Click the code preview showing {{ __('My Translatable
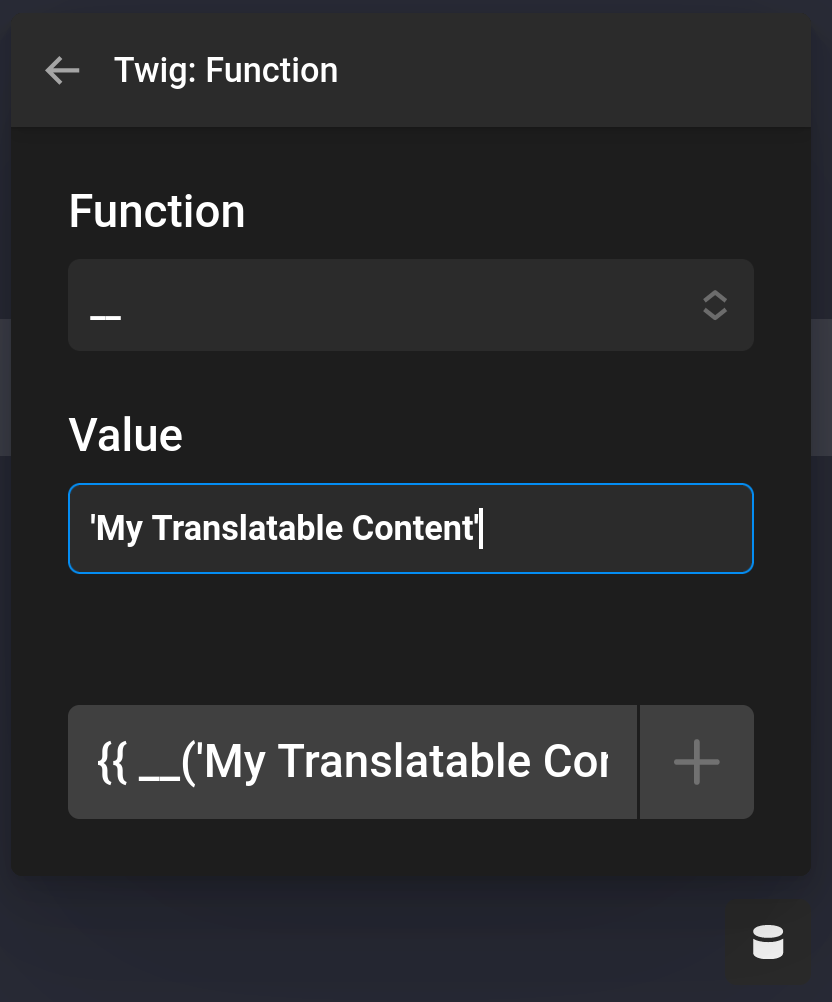832x1002 pixels. [352, 761]
